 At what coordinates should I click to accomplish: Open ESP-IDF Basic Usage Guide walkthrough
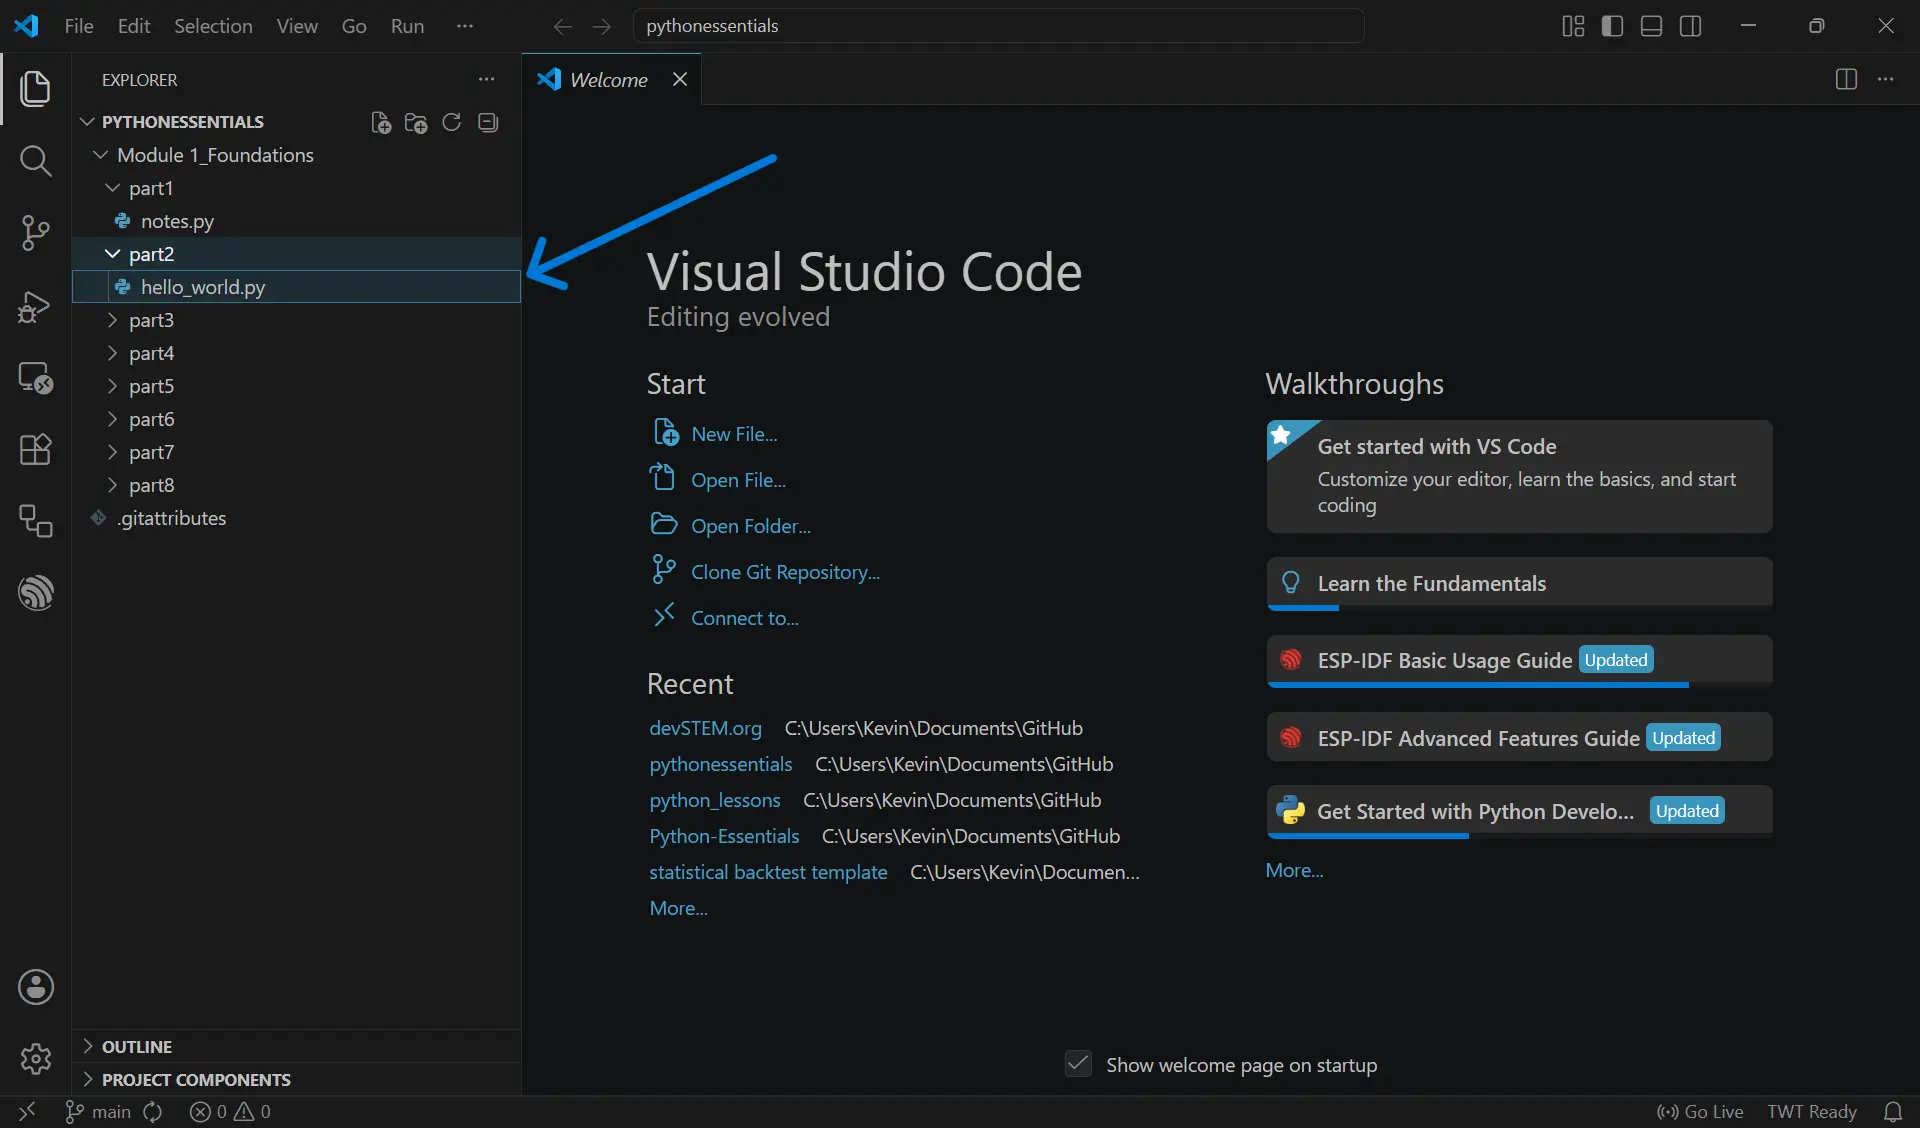tap(1519, 660)
